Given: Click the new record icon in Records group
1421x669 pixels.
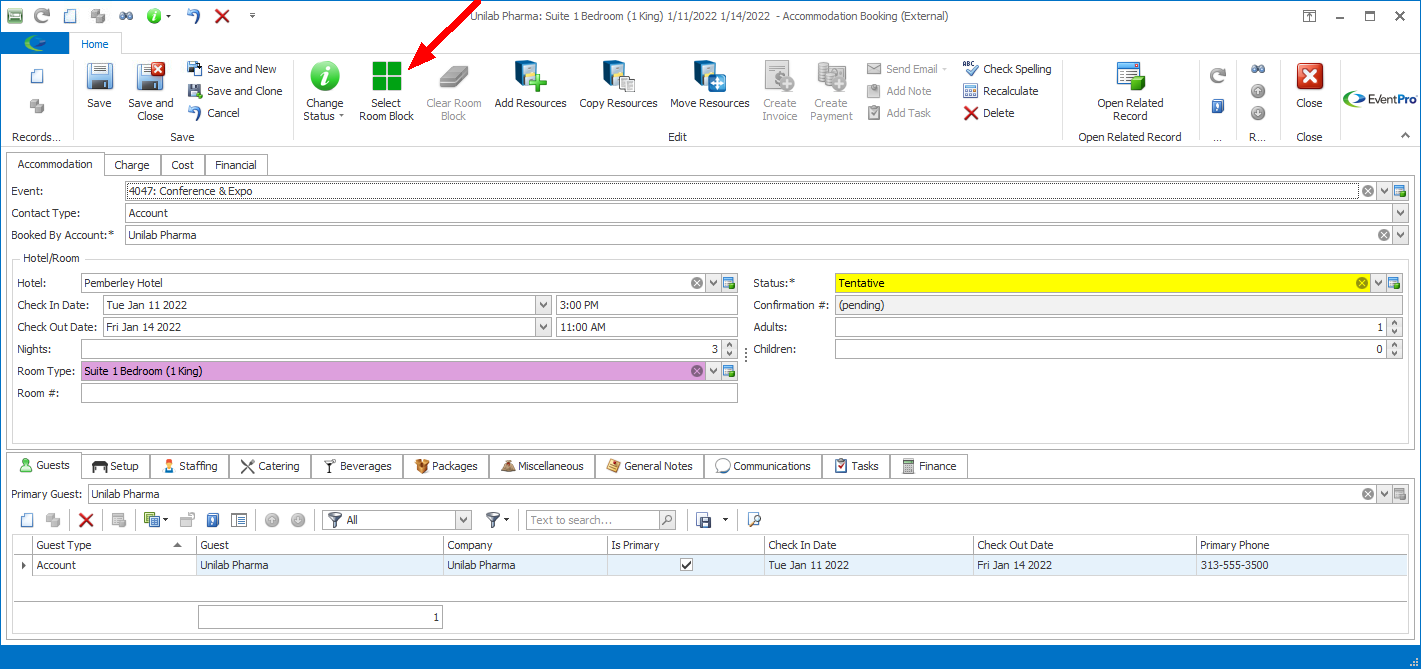Looking at the screenshot, I should coord(37,76).
